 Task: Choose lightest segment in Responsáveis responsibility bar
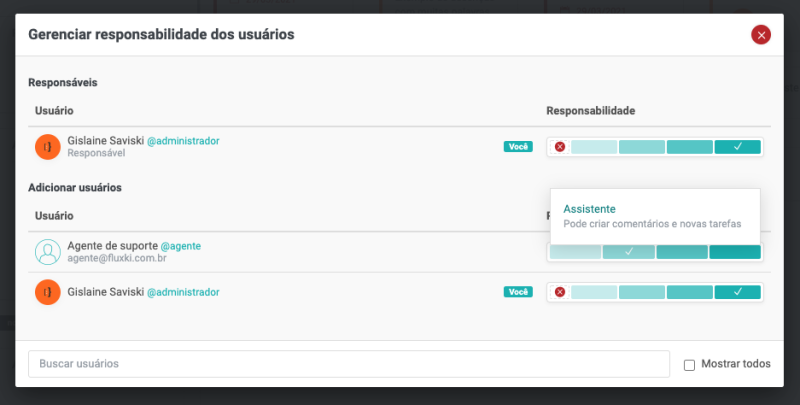pyautogui.click(x=594, y=147)
